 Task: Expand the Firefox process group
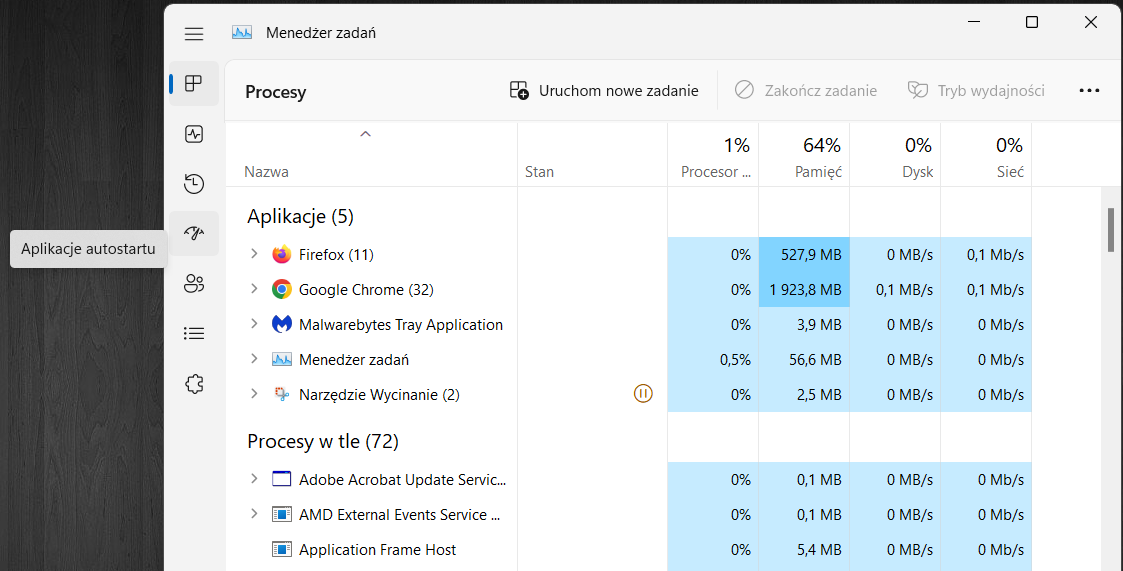(x=254, y=255)
